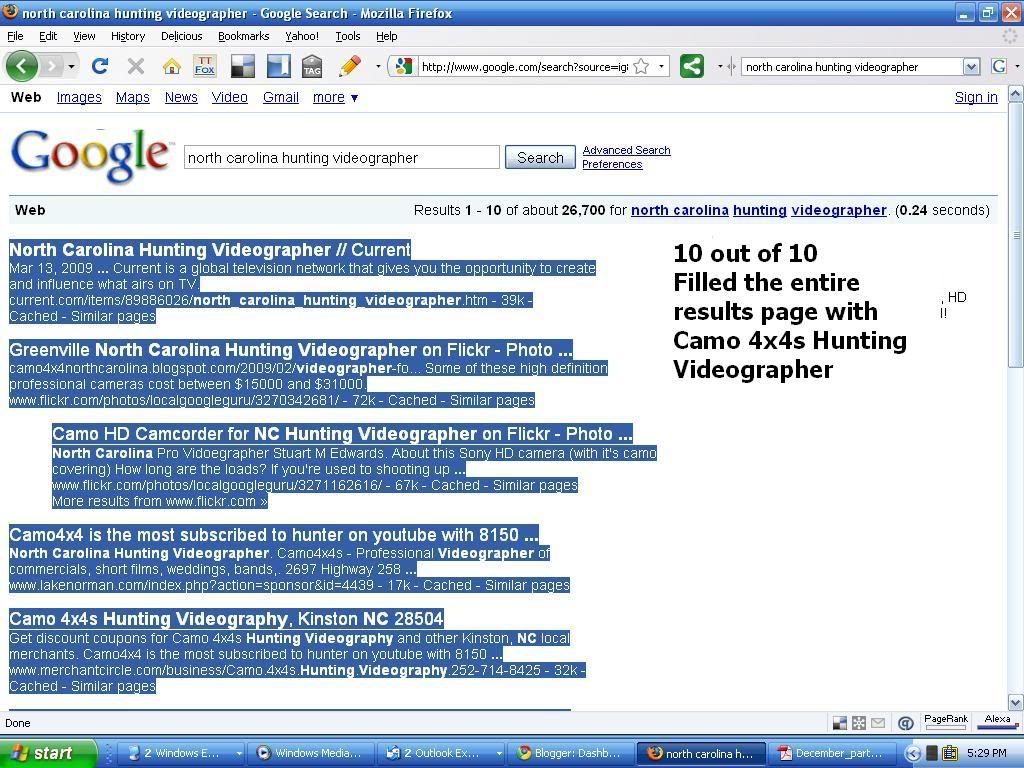Open the Bookmarks menu
The height and width of the screenshot is (768, 1024).
(x=244, y=36)
